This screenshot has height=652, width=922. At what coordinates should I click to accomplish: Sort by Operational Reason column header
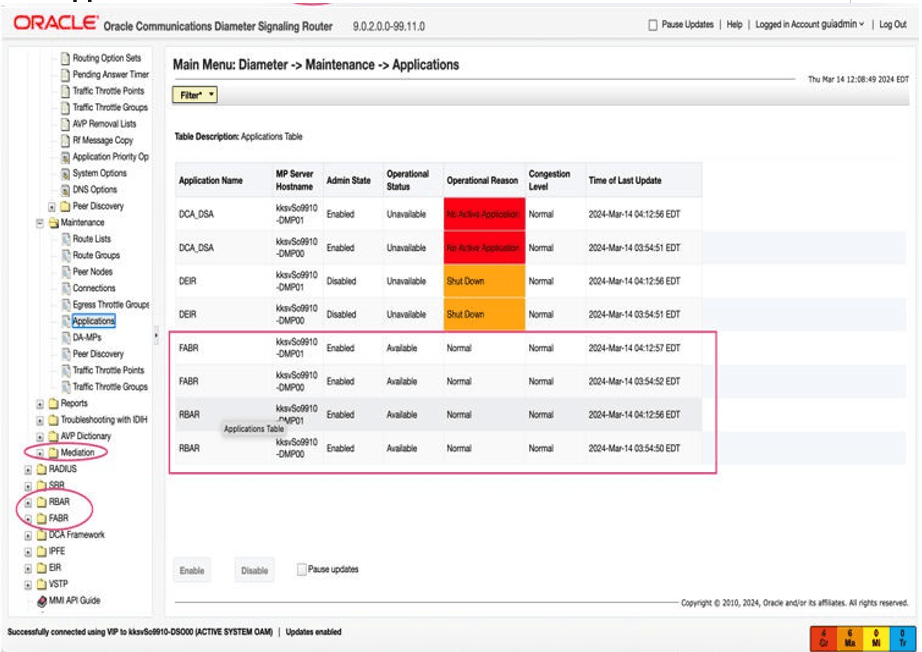[482, 180]
